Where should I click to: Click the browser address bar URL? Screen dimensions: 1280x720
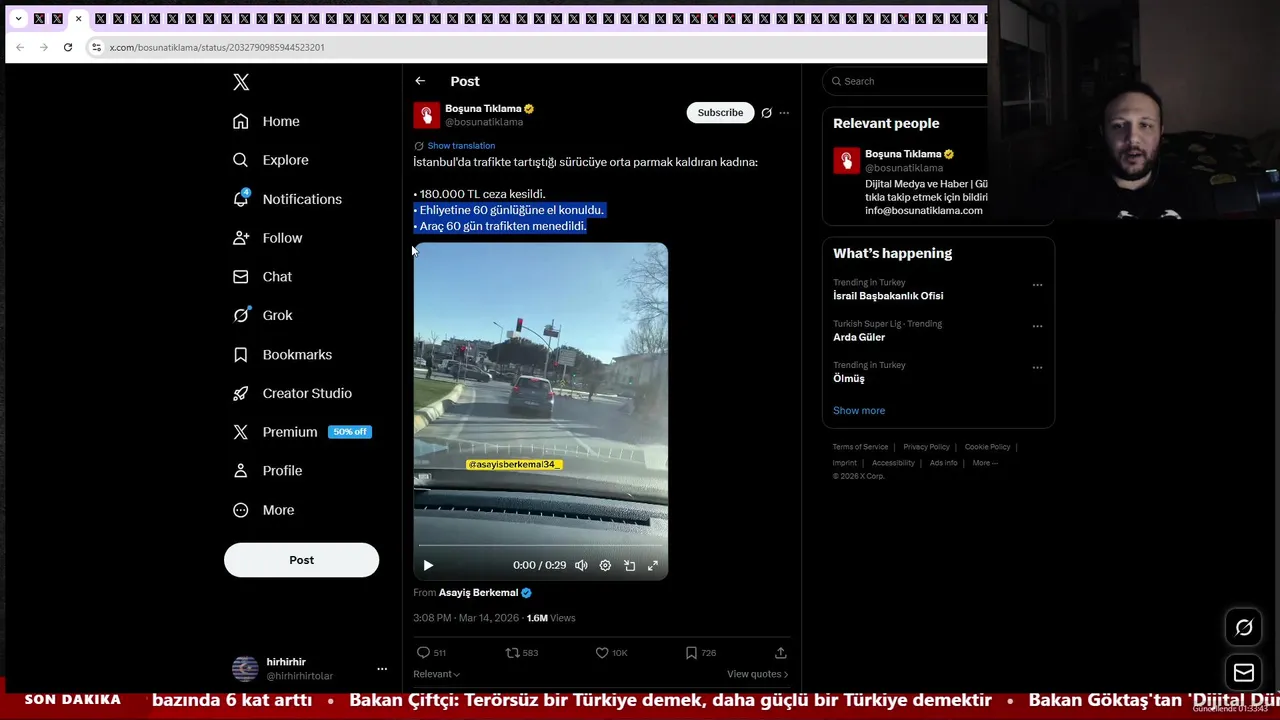click(x=217, y=47)
